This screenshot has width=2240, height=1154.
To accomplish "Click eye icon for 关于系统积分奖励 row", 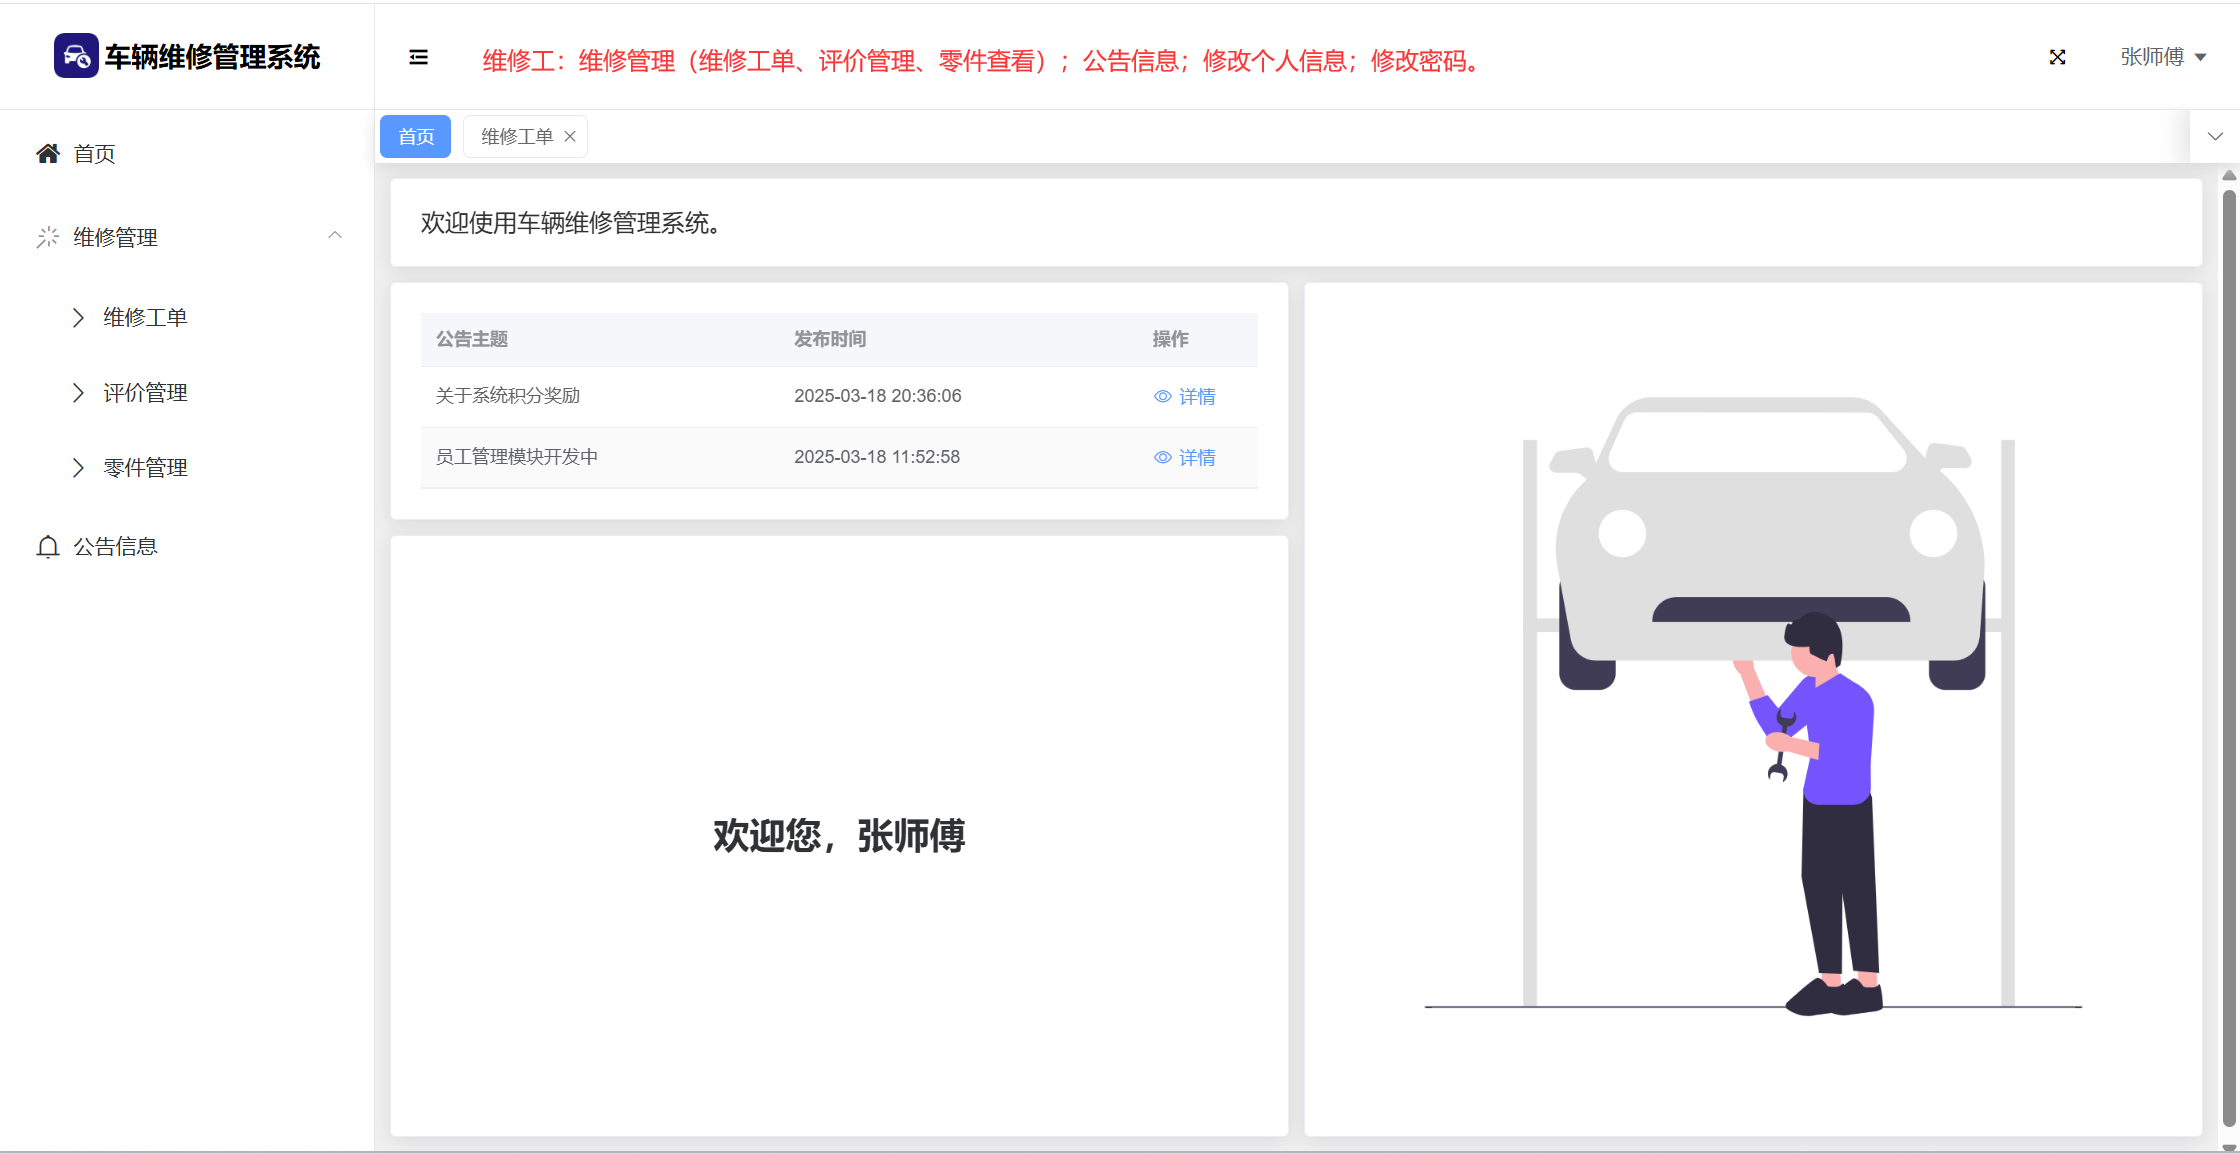I will coord(1162,396).
